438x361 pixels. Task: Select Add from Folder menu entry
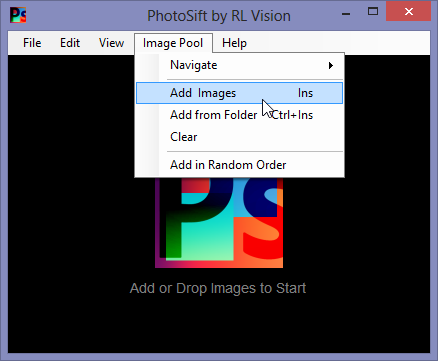coord(239,115)
